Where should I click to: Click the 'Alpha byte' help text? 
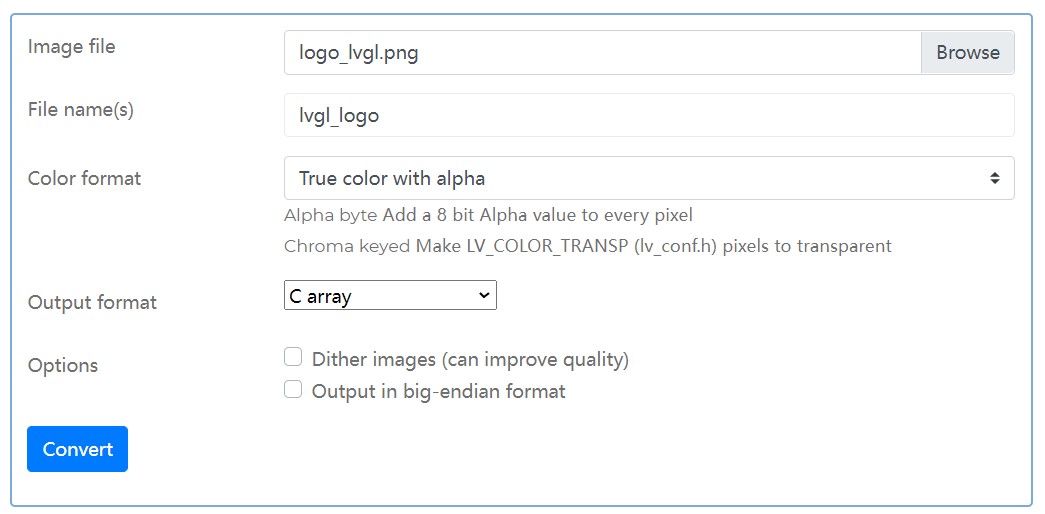[x=331, y=215]
